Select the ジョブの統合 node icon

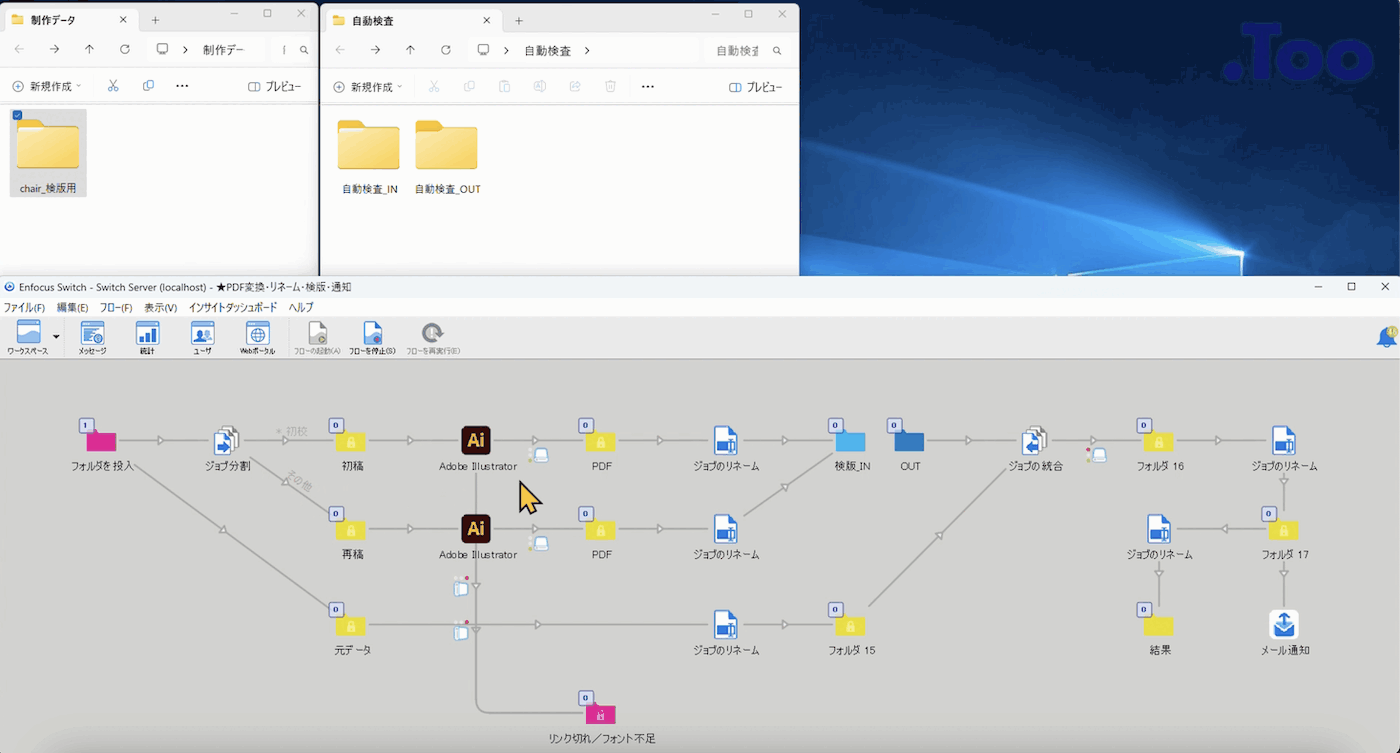(1034, 440)
